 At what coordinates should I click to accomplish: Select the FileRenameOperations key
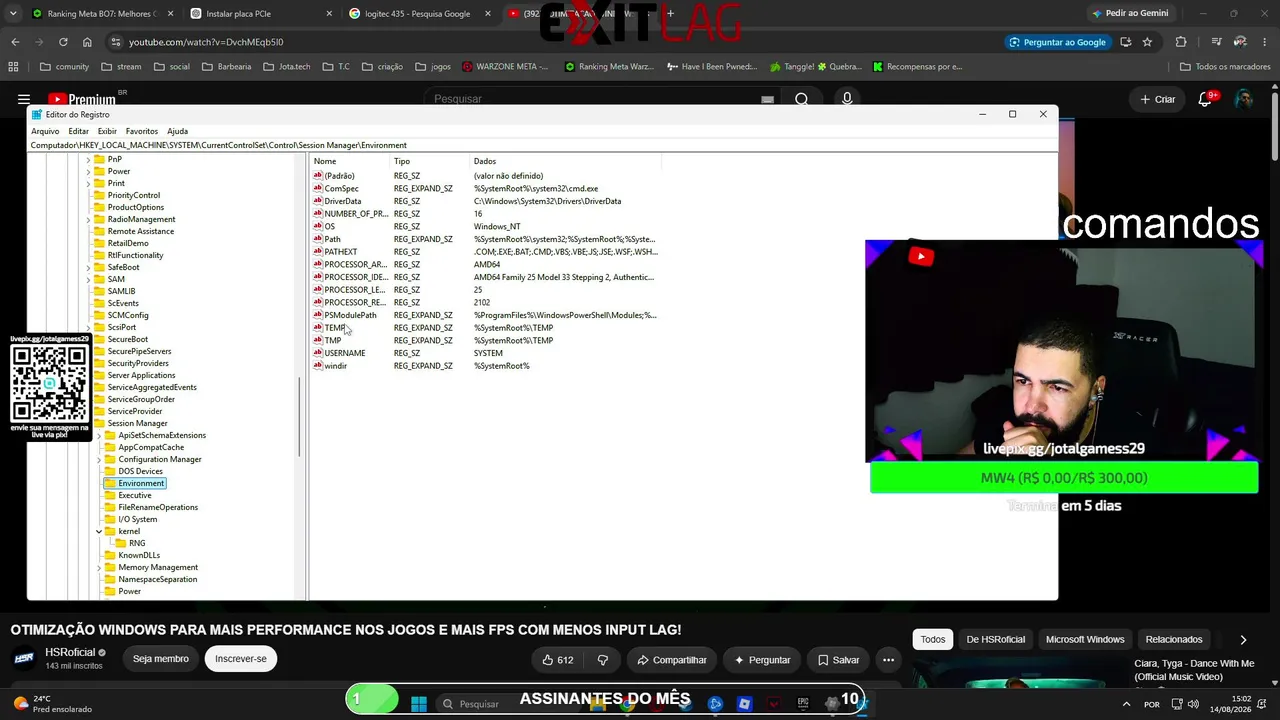[x=158, y=507]
